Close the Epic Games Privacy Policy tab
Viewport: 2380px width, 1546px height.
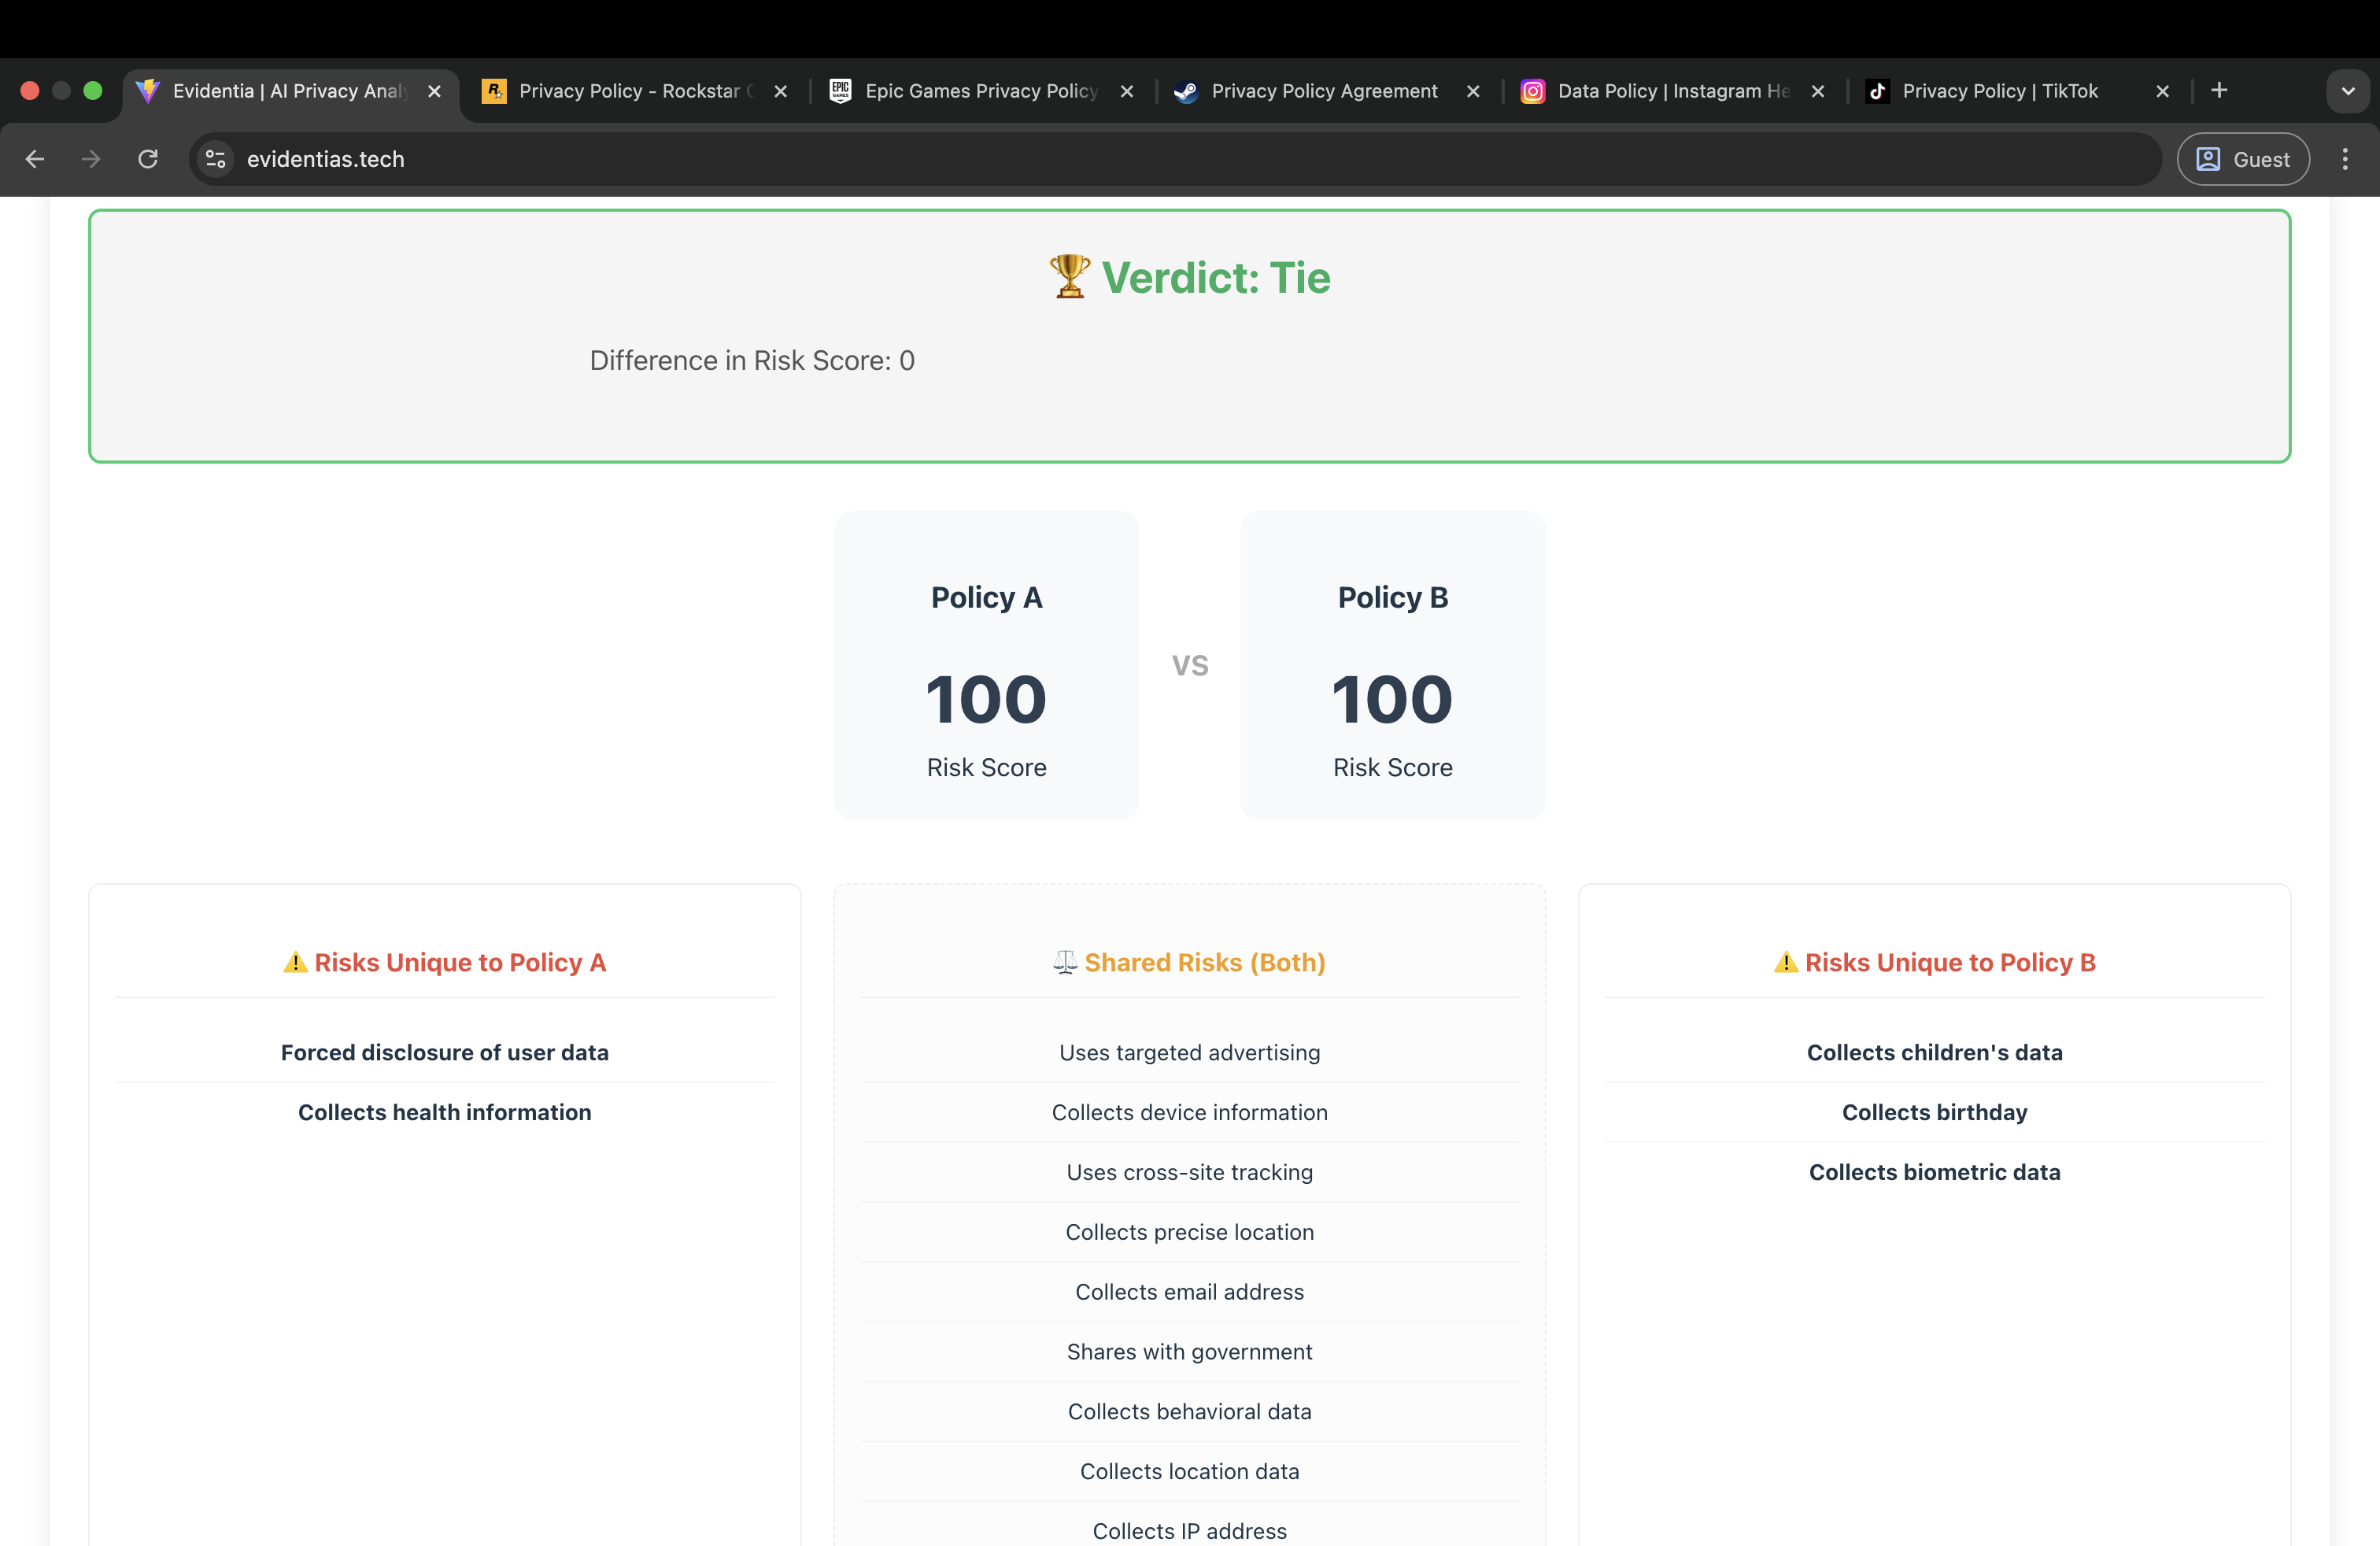pyautogui.click(x=1127, y=91)
